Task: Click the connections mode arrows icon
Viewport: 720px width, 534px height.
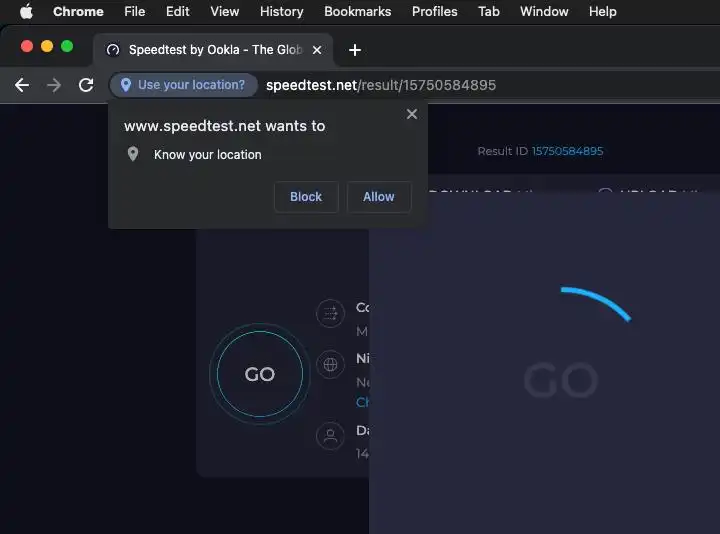Action: pyautogui.click(x=330, y=314)
